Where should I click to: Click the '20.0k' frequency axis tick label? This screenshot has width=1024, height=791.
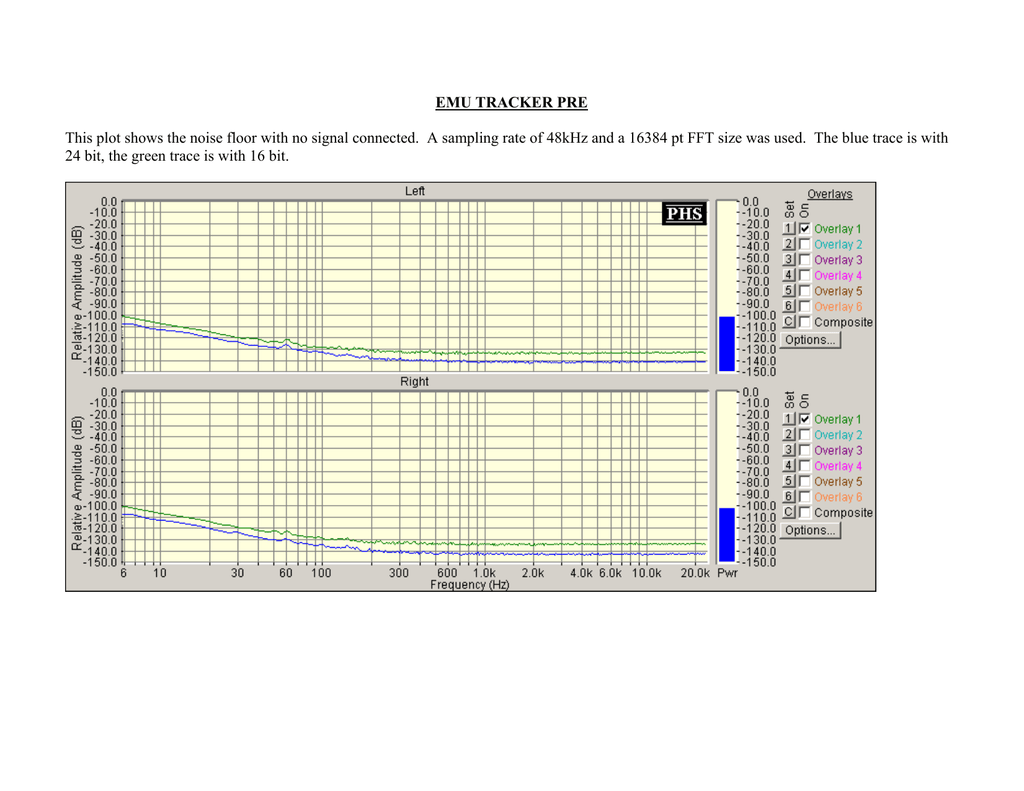coord(695,573)
